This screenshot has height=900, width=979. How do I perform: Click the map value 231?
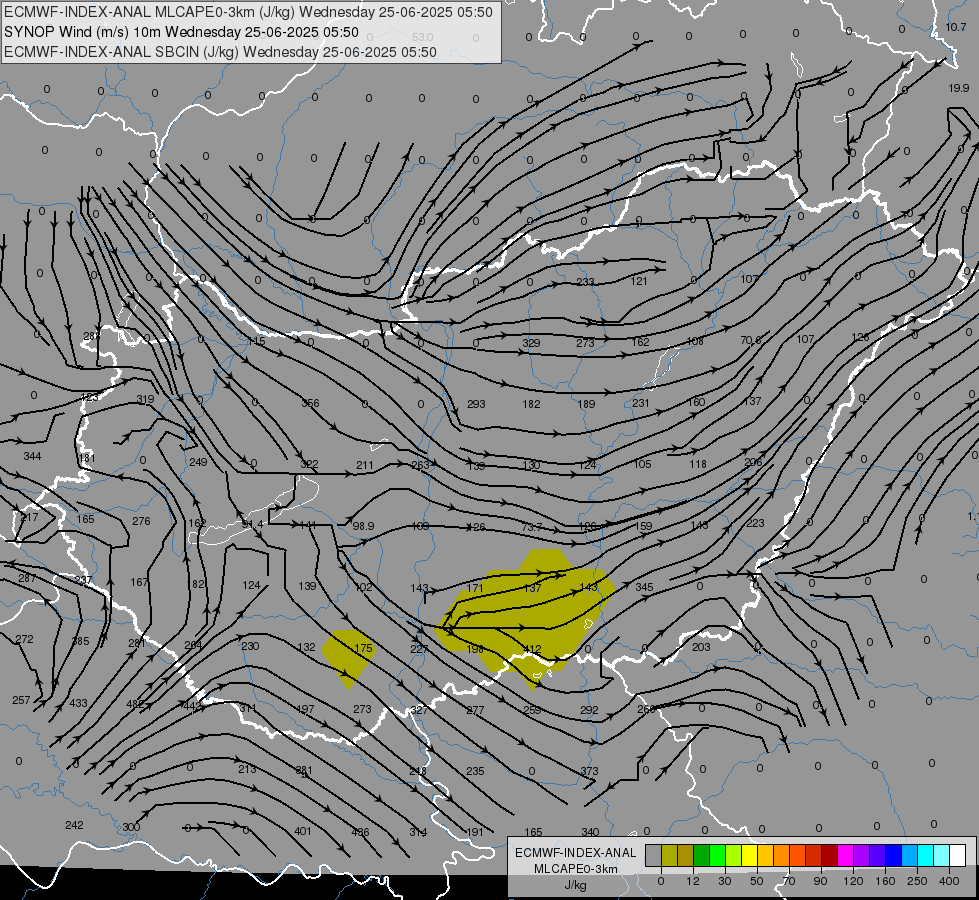[641, 403]
